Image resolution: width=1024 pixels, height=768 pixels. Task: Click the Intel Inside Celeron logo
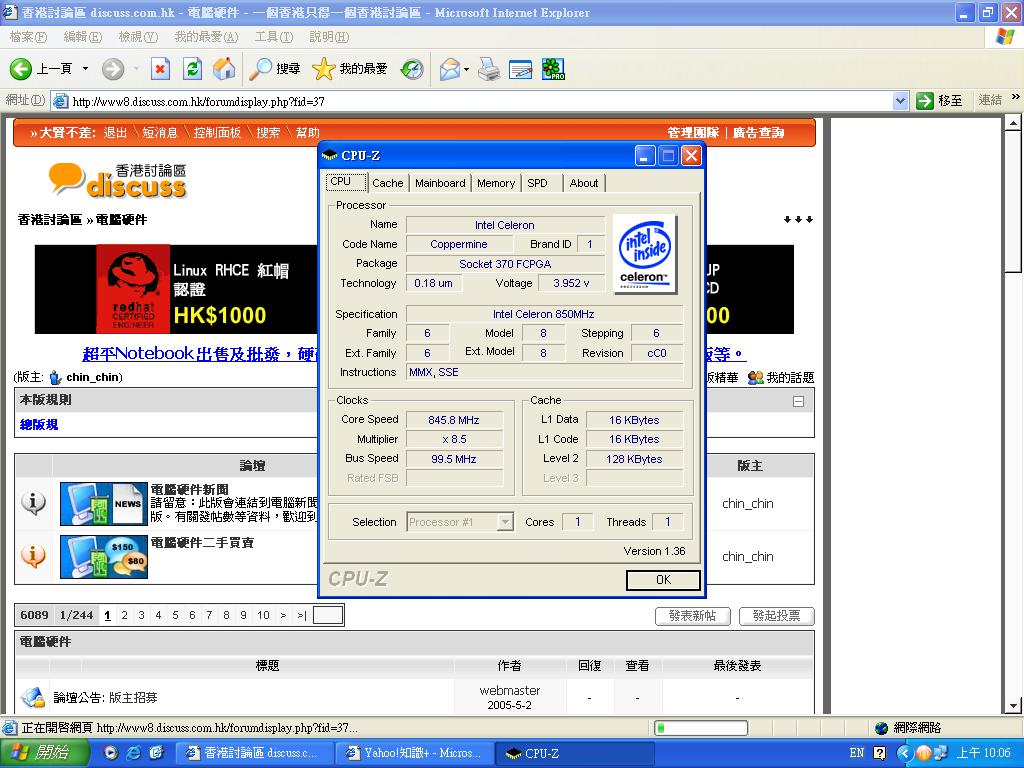tap(645, 254)
